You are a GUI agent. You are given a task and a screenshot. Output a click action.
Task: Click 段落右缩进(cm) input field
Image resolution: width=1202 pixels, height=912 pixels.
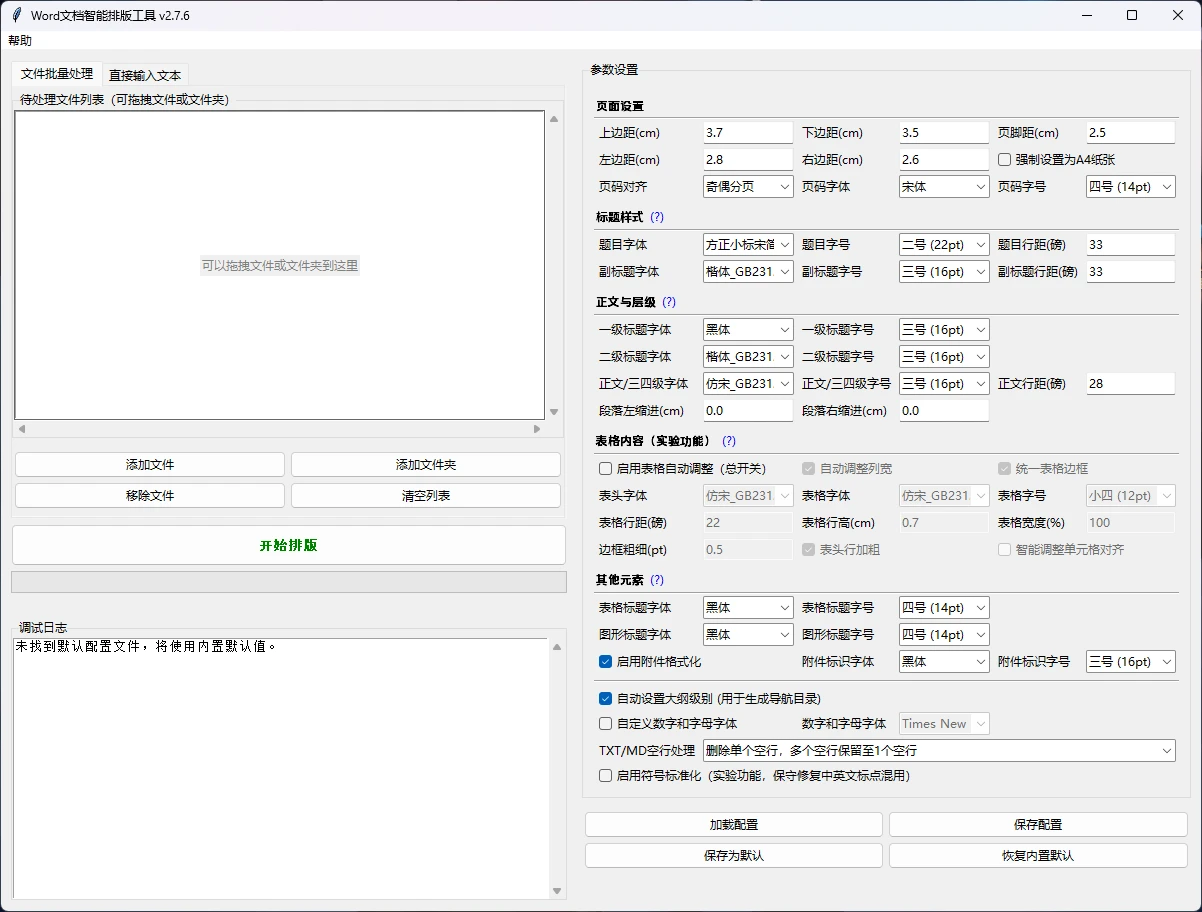point(944,410)
